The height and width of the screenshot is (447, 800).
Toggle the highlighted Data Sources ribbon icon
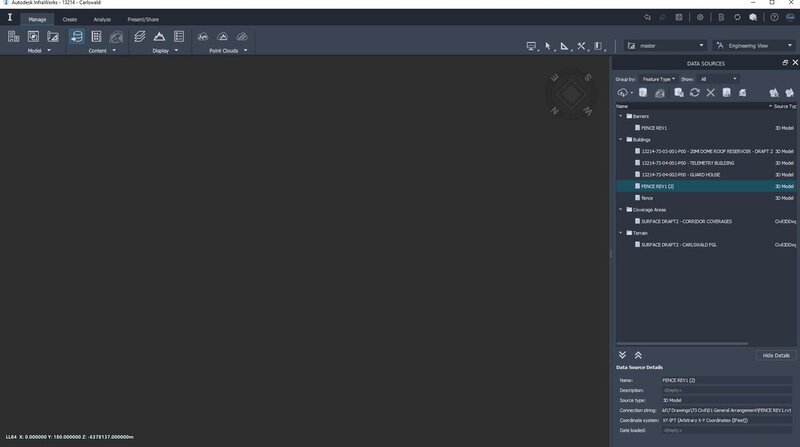point(77,36)
